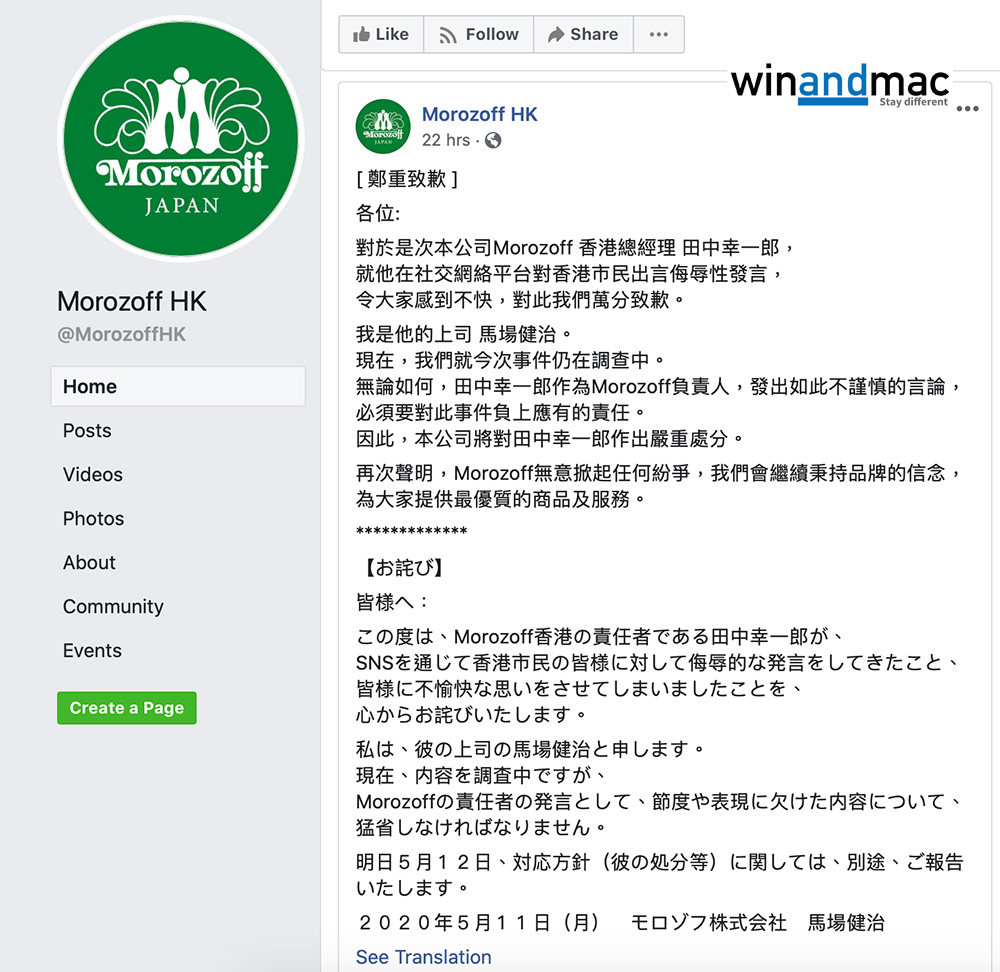This screenshot has height=972, width=1000.
Task: Follow the Morozoff HK page
Action: tap(479, 34)
